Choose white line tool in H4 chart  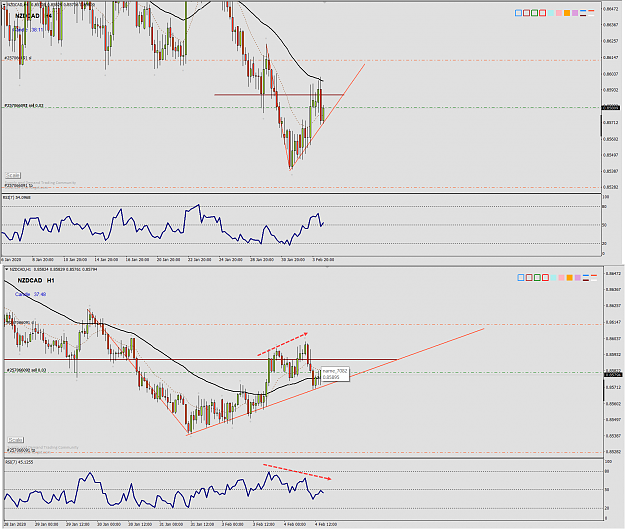click(x=591, y=16)
